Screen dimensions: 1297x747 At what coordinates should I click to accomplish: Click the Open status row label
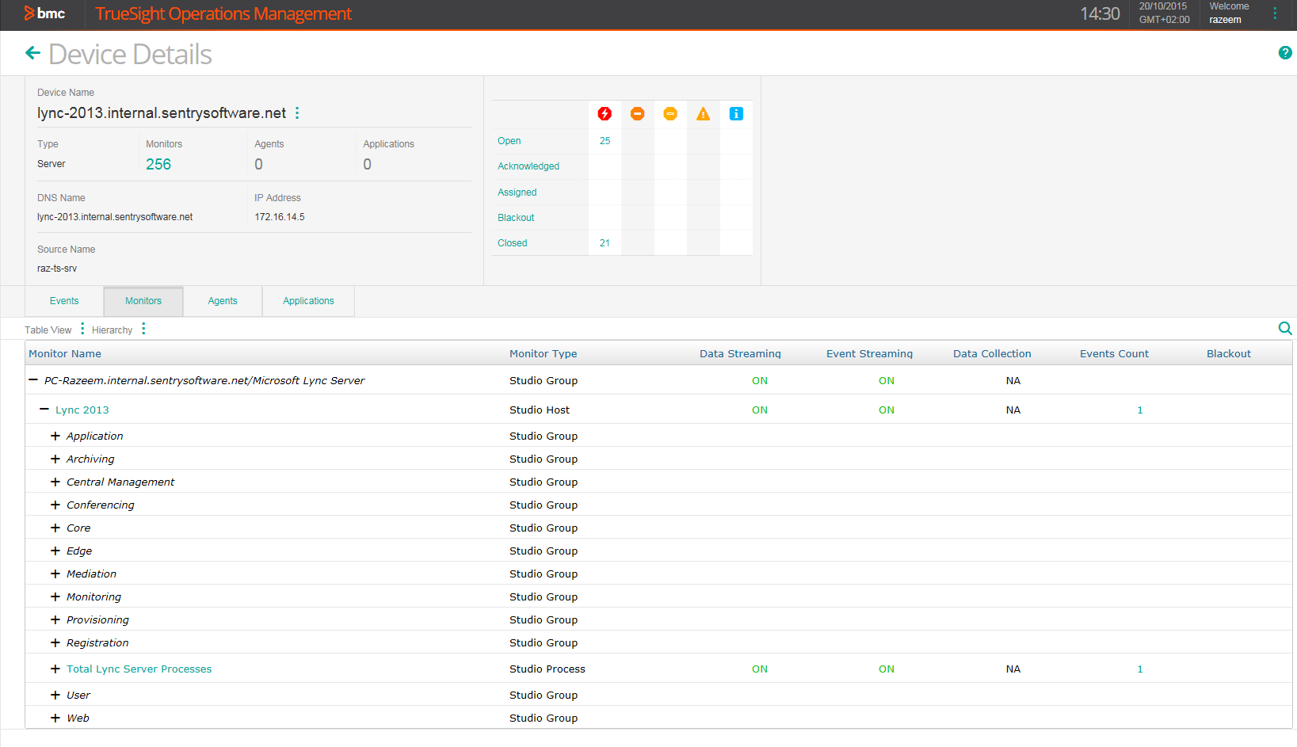click(x=509, y=141)
